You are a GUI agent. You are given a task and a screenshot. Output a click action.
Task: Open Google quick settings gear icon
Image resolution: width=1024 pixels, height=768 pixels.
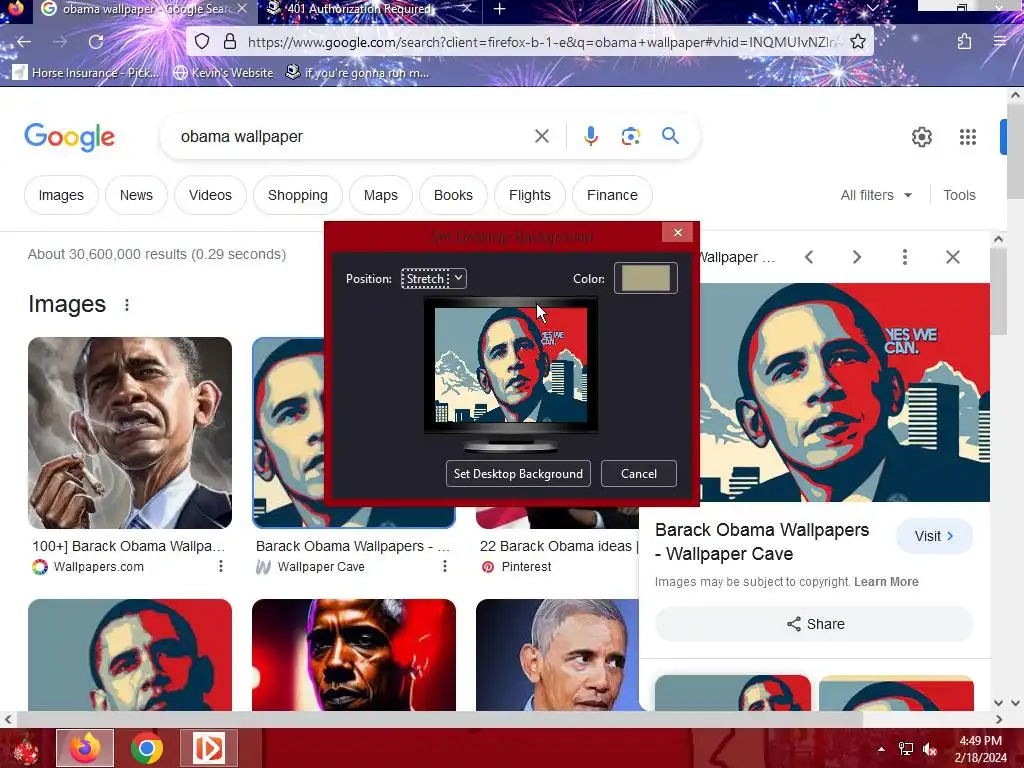pyautogui.click(x=921, y=136)
